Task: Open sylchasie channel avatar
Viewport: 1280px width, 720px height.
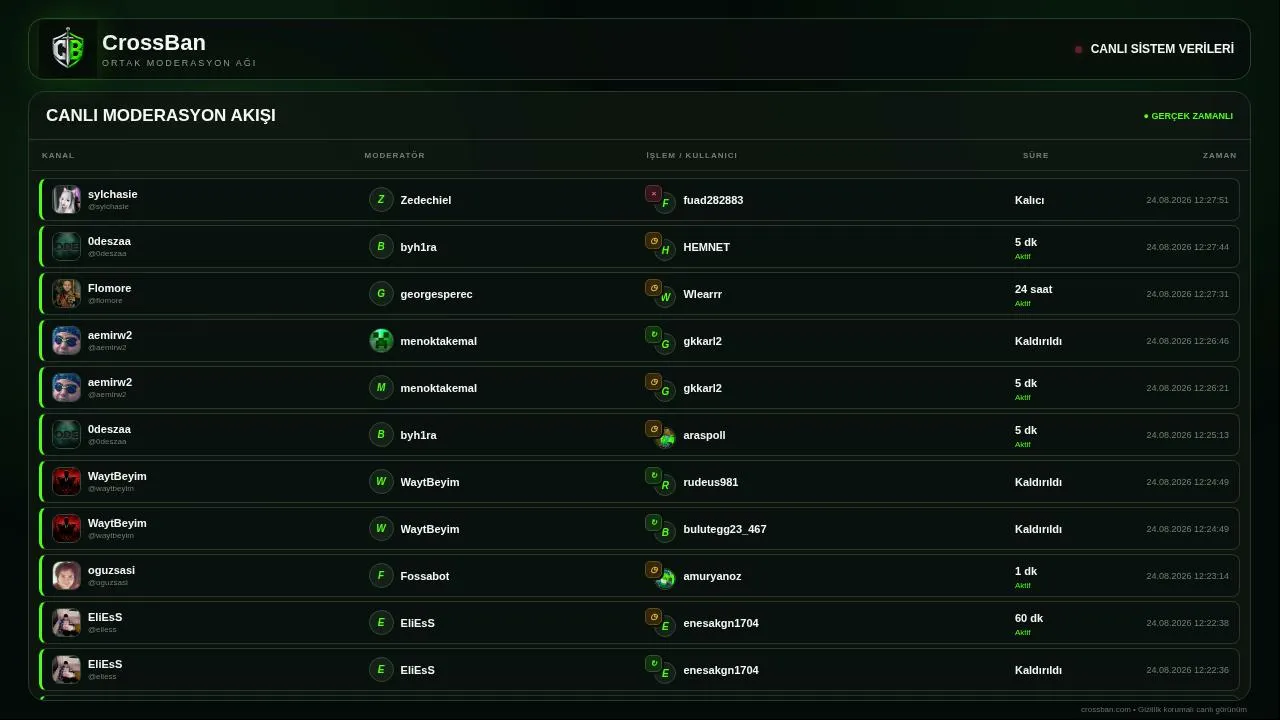Action: [66, 199]
